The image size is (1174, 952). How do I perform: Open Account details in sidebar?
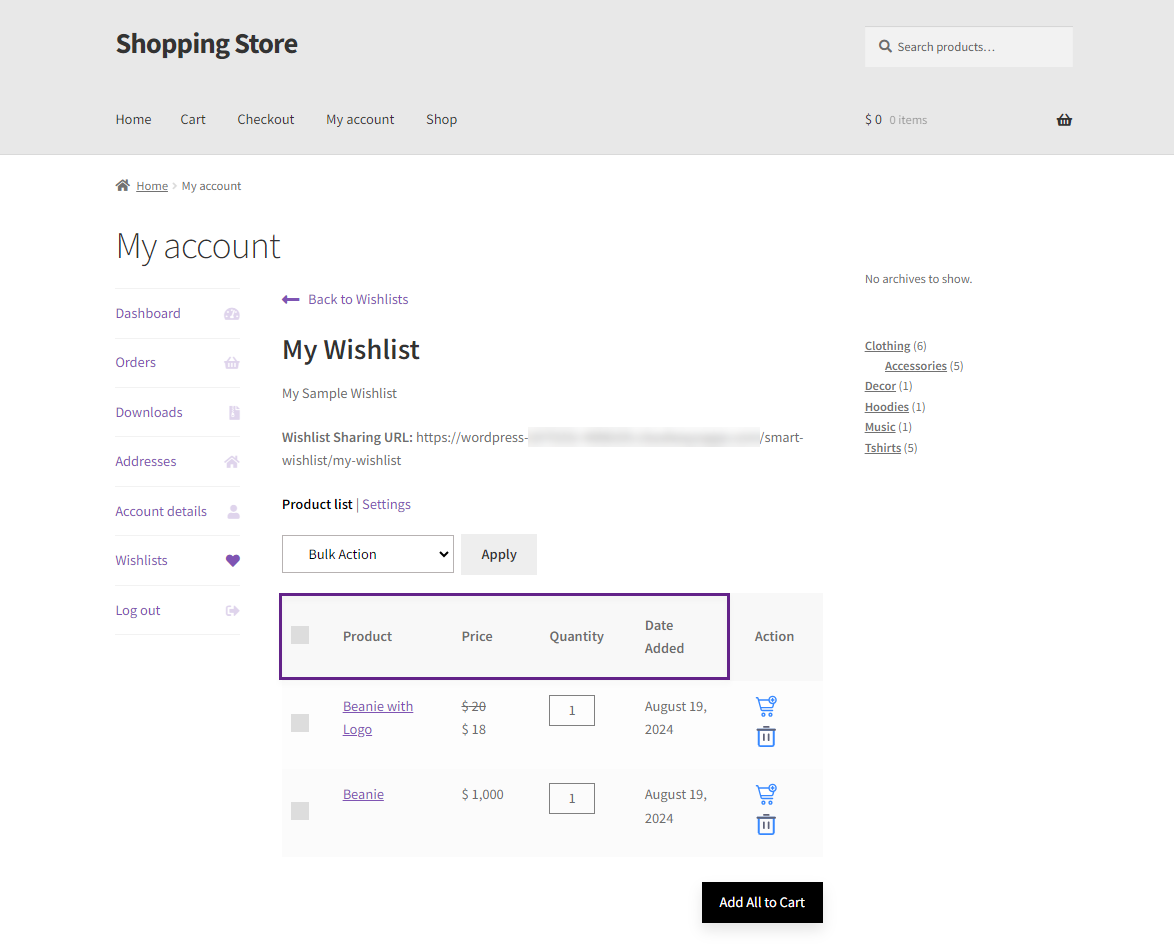click(161, 511)
